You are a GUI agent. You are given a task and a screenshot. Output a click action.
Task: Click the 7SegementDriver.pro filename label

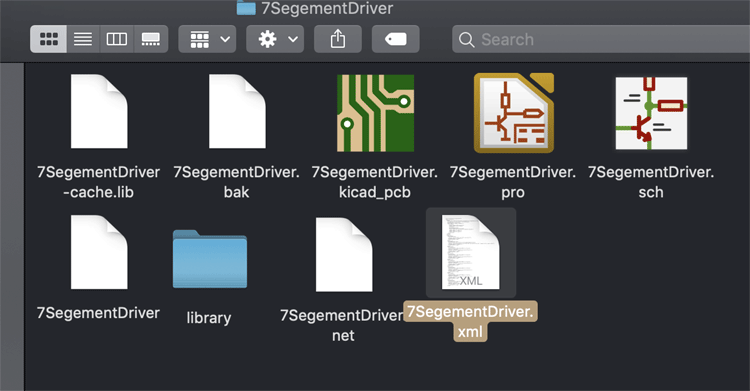point(513,182)
